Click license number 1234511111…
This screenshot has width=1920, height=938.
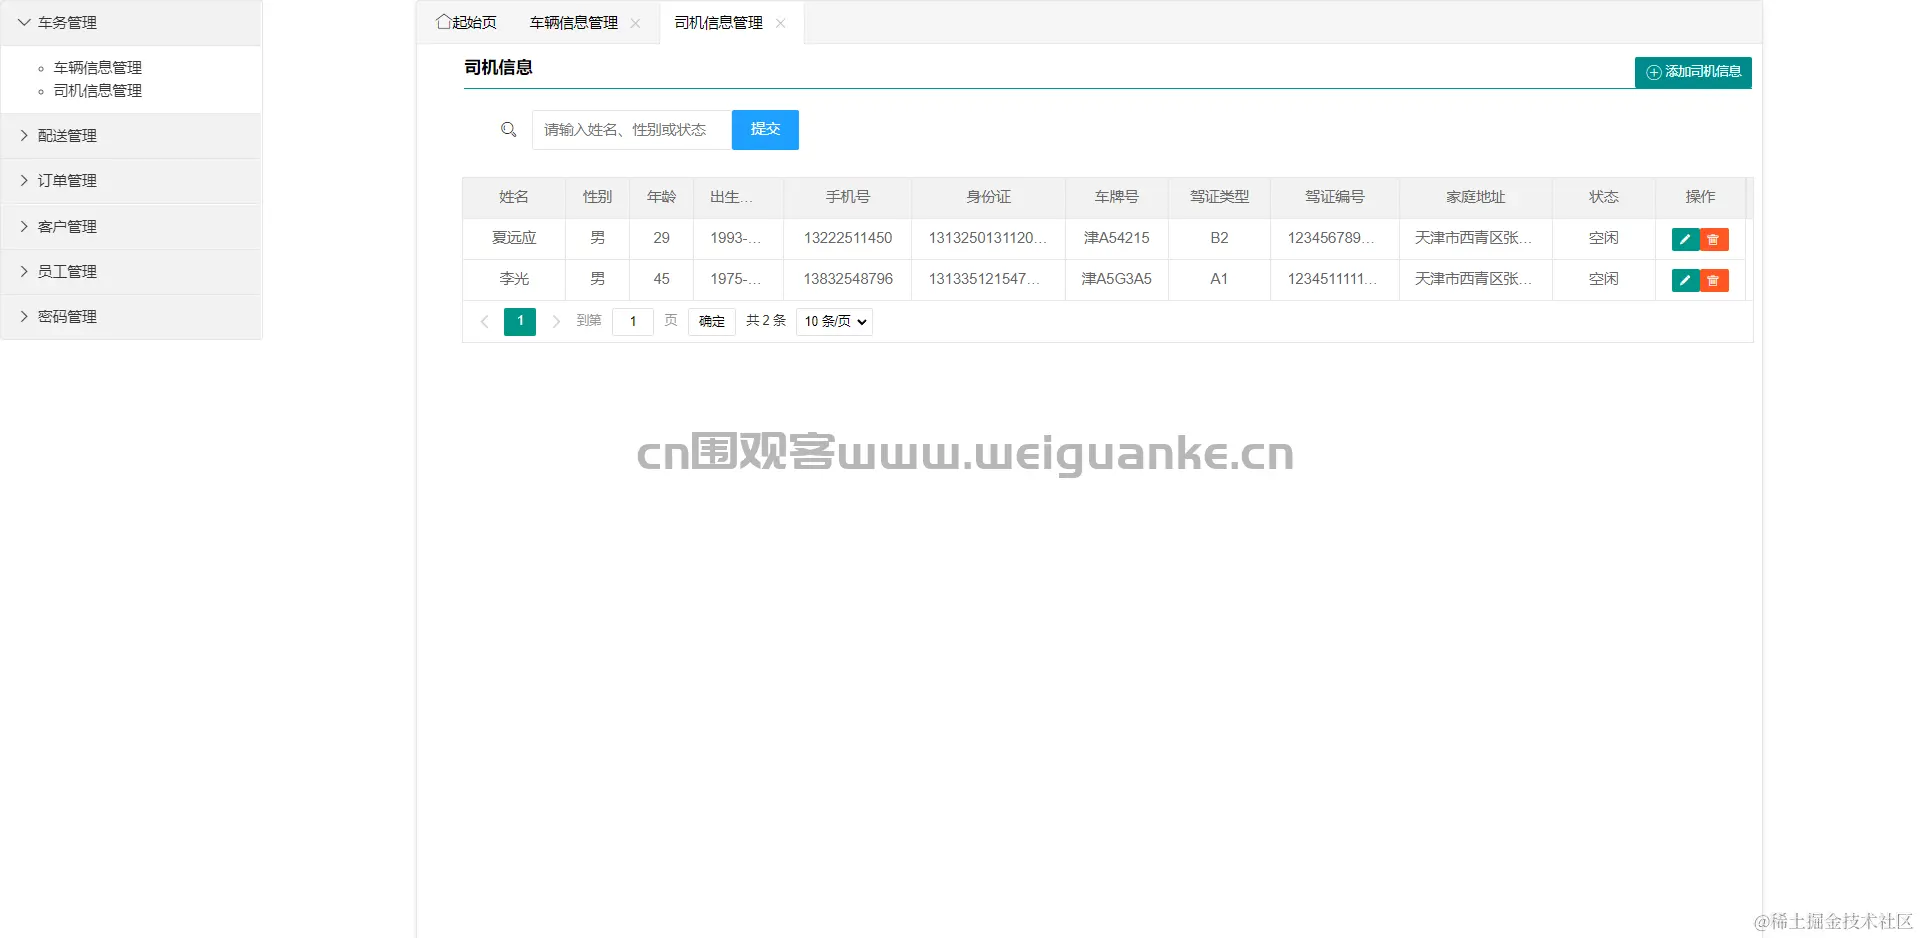click(x=1335, y=279)
